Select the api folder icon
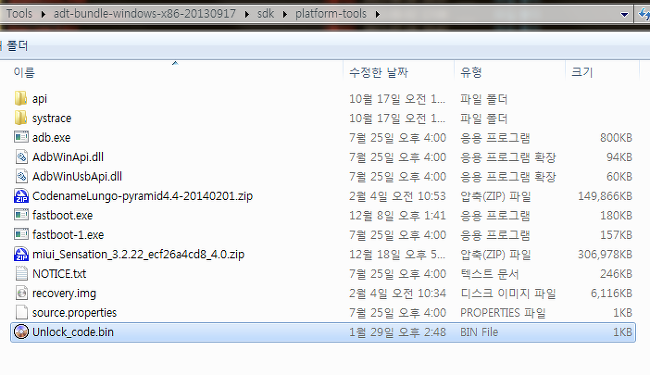This screenshot has width=650, height=375. pyautogui.click(x=21, y=99)
